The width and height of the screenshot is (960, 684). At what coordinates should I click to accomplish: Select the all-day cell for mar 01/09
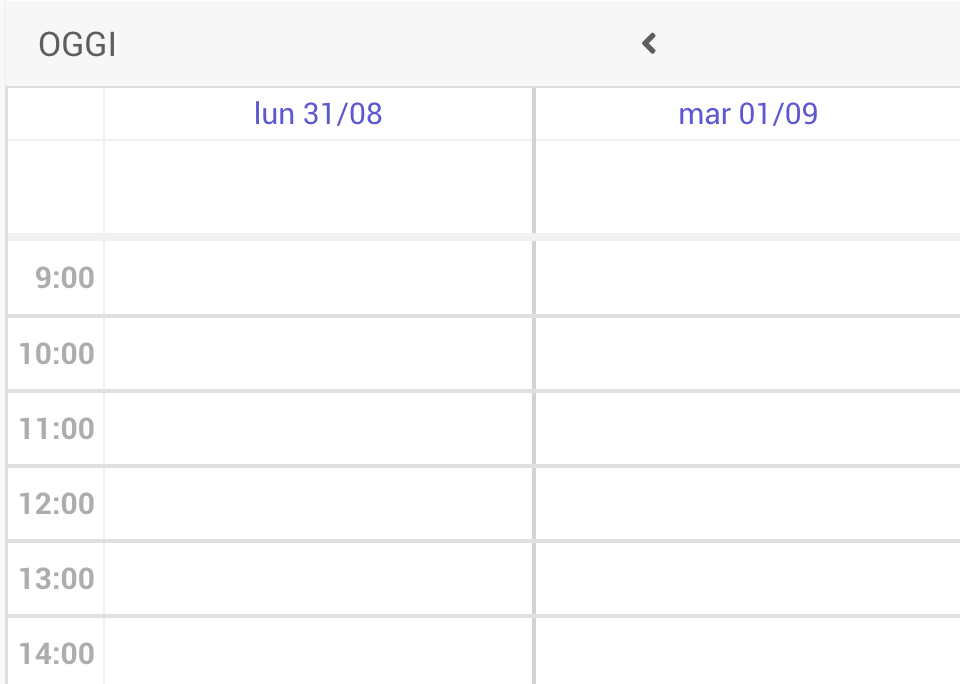click(748, 187)
